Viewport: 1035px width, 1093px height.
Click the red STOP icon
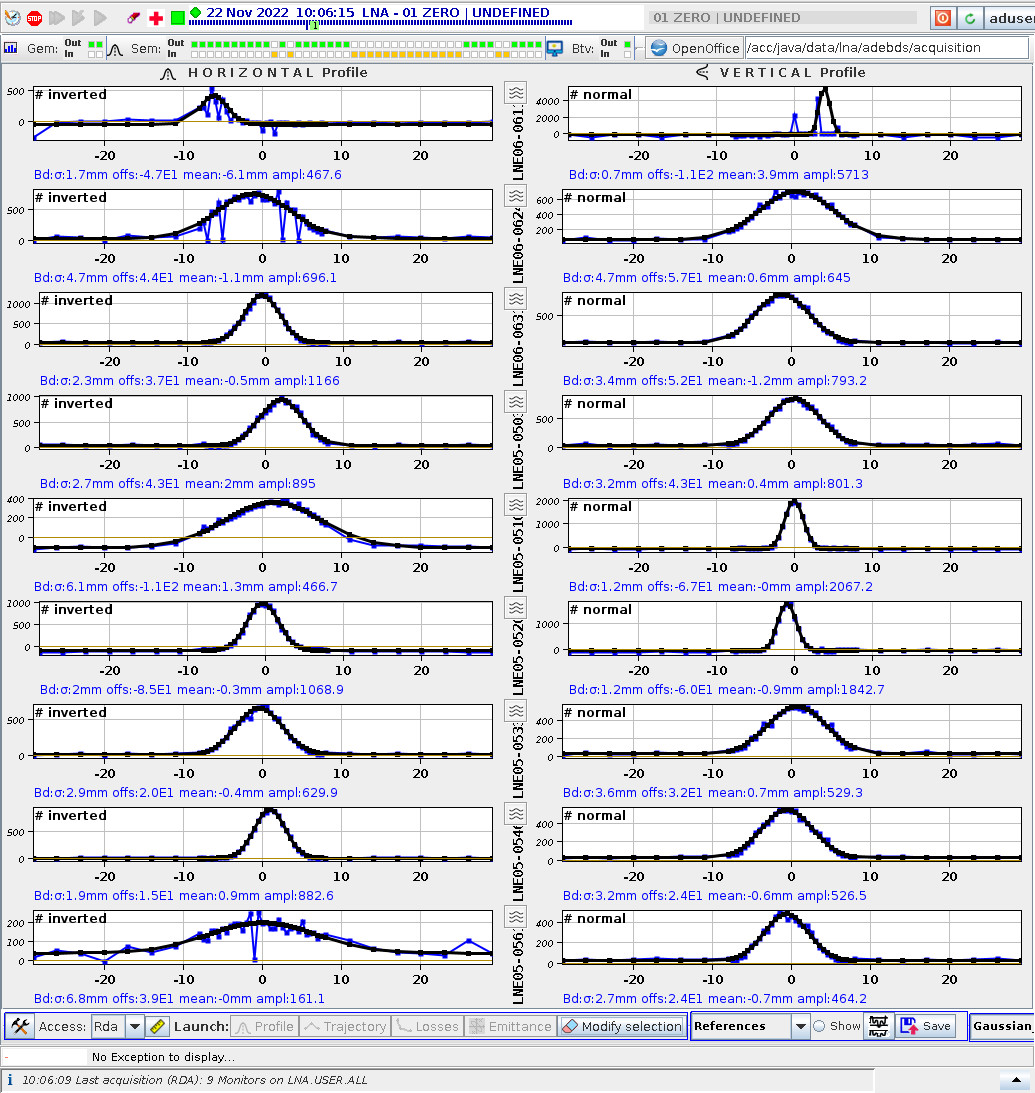tap(34, 18)
